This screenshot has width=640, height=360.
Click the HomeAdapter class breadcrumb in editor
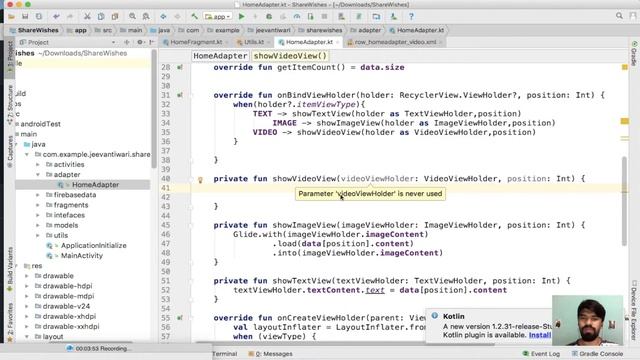220,56
